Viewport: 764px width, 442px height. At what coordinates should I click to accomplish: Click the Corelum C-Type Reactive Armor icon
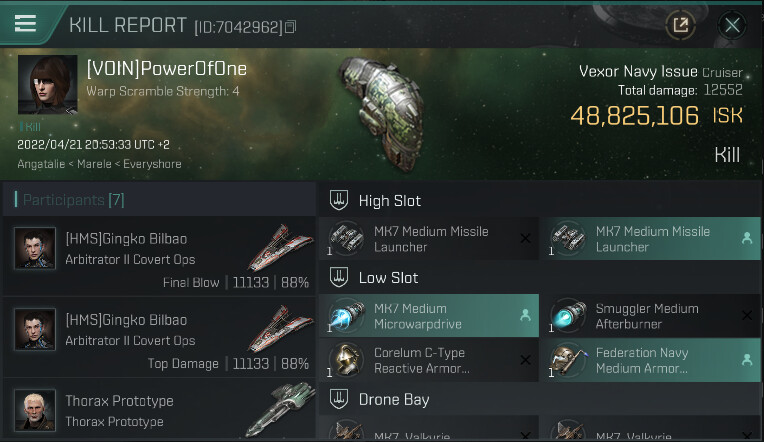pos(347,360)
